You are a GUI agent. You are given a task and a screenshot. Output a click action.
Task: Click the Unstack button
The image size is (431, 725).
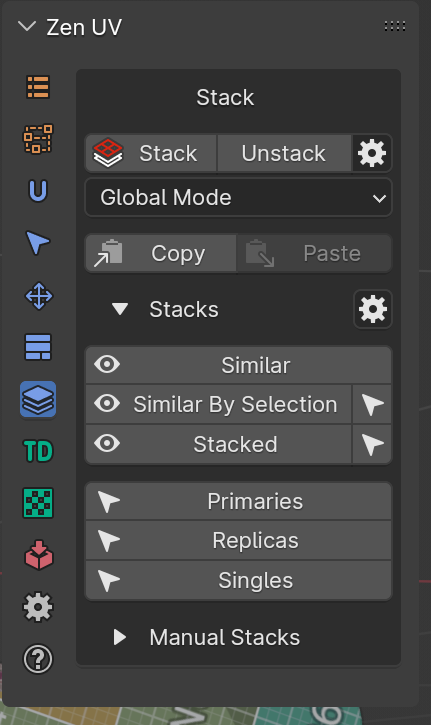284,153
